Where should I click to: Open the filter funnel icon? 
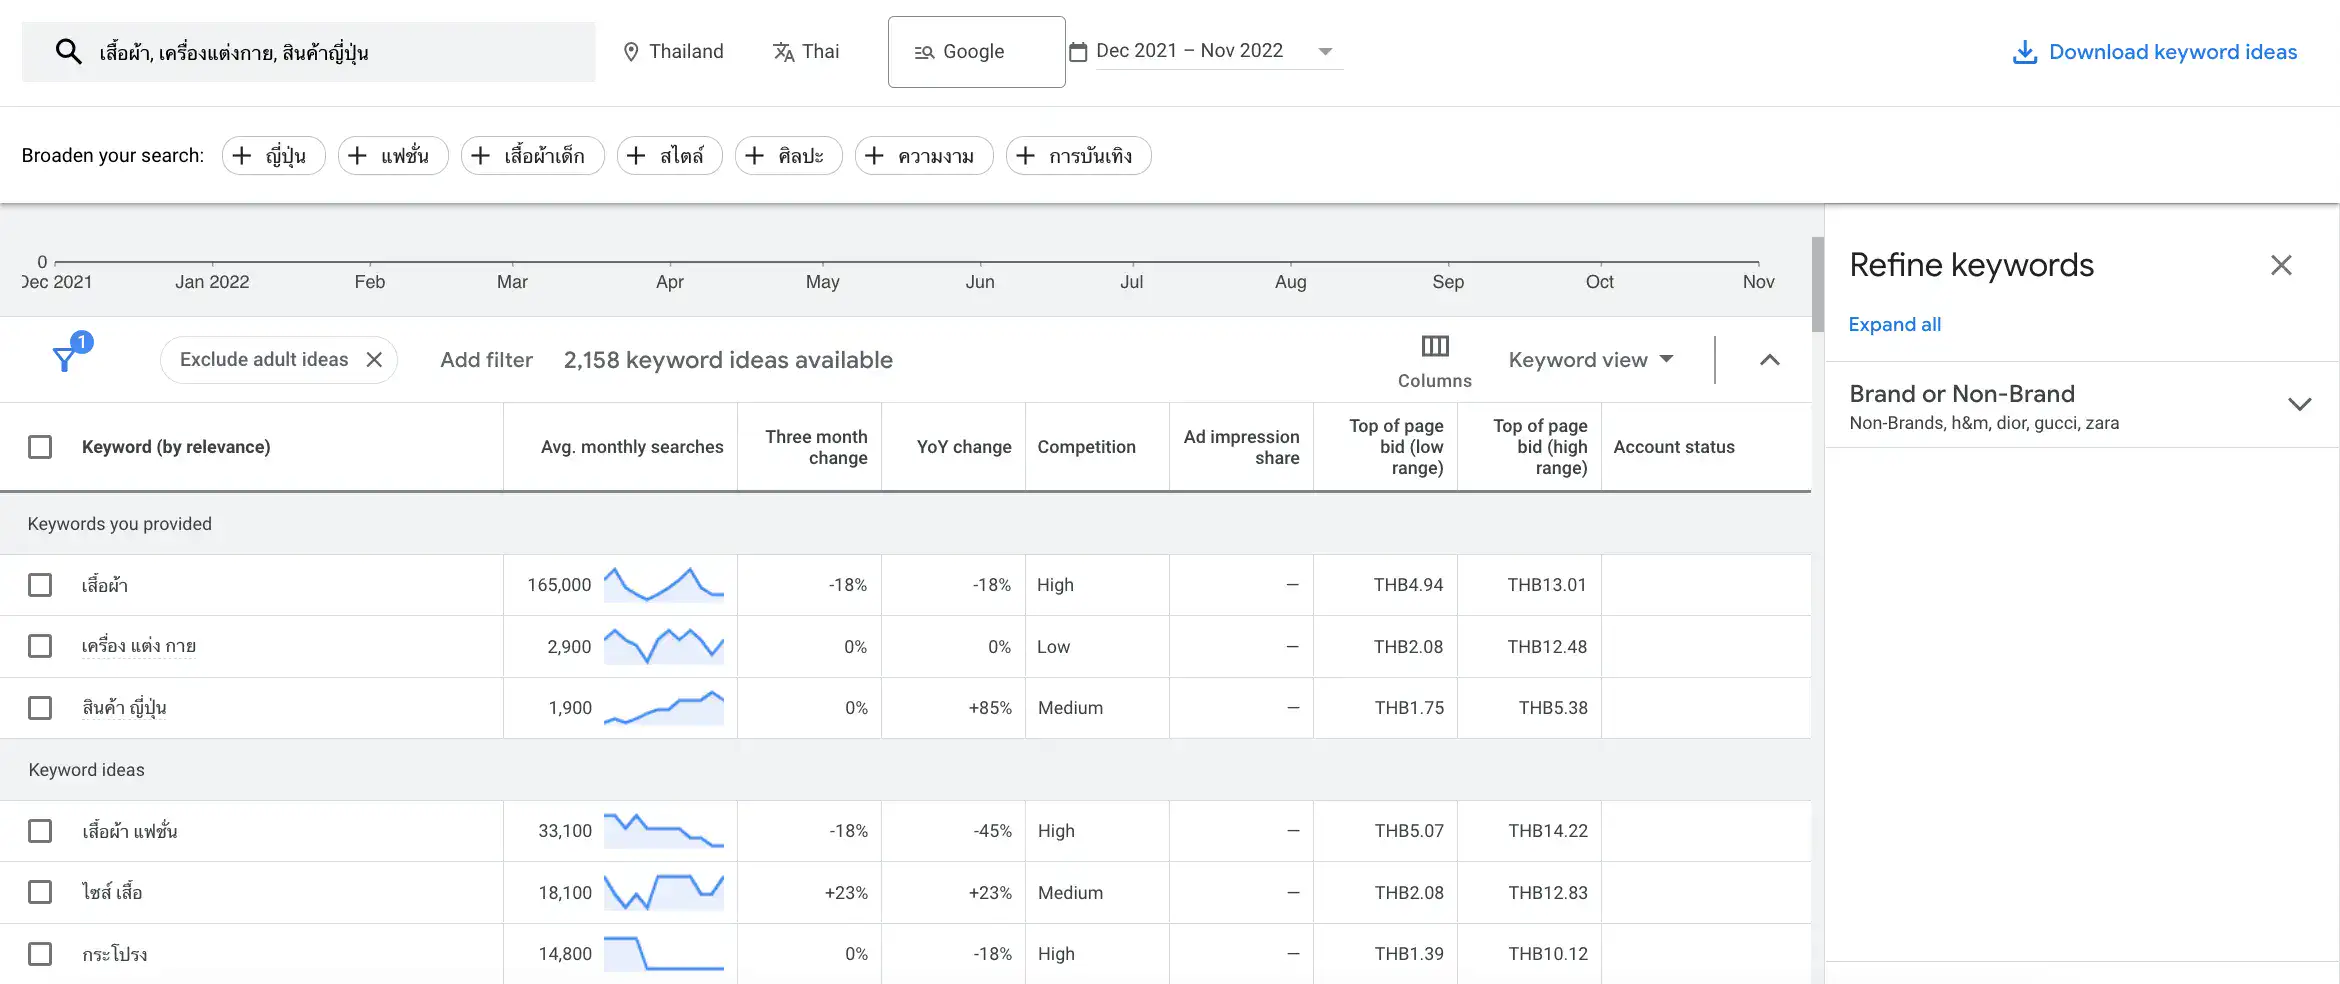pyautogui.click(x=65, y=359)
